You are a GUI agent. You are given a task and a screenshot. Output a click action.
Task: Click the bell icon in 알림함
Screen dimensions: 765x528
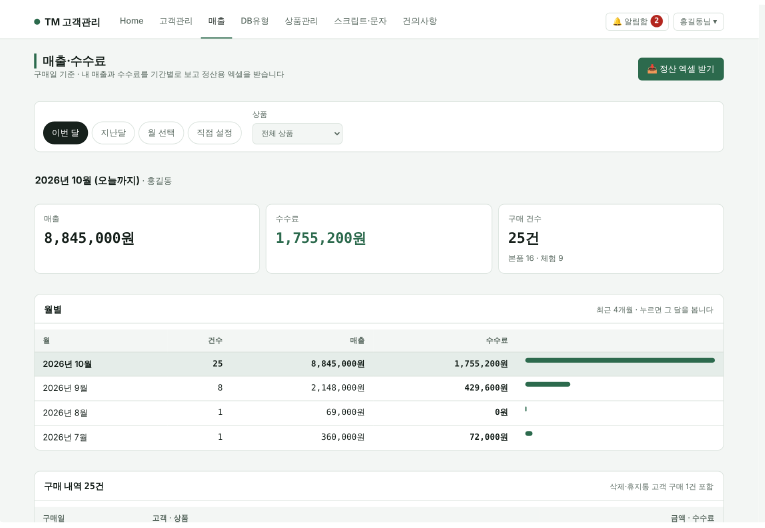click(x=617, y=21)
